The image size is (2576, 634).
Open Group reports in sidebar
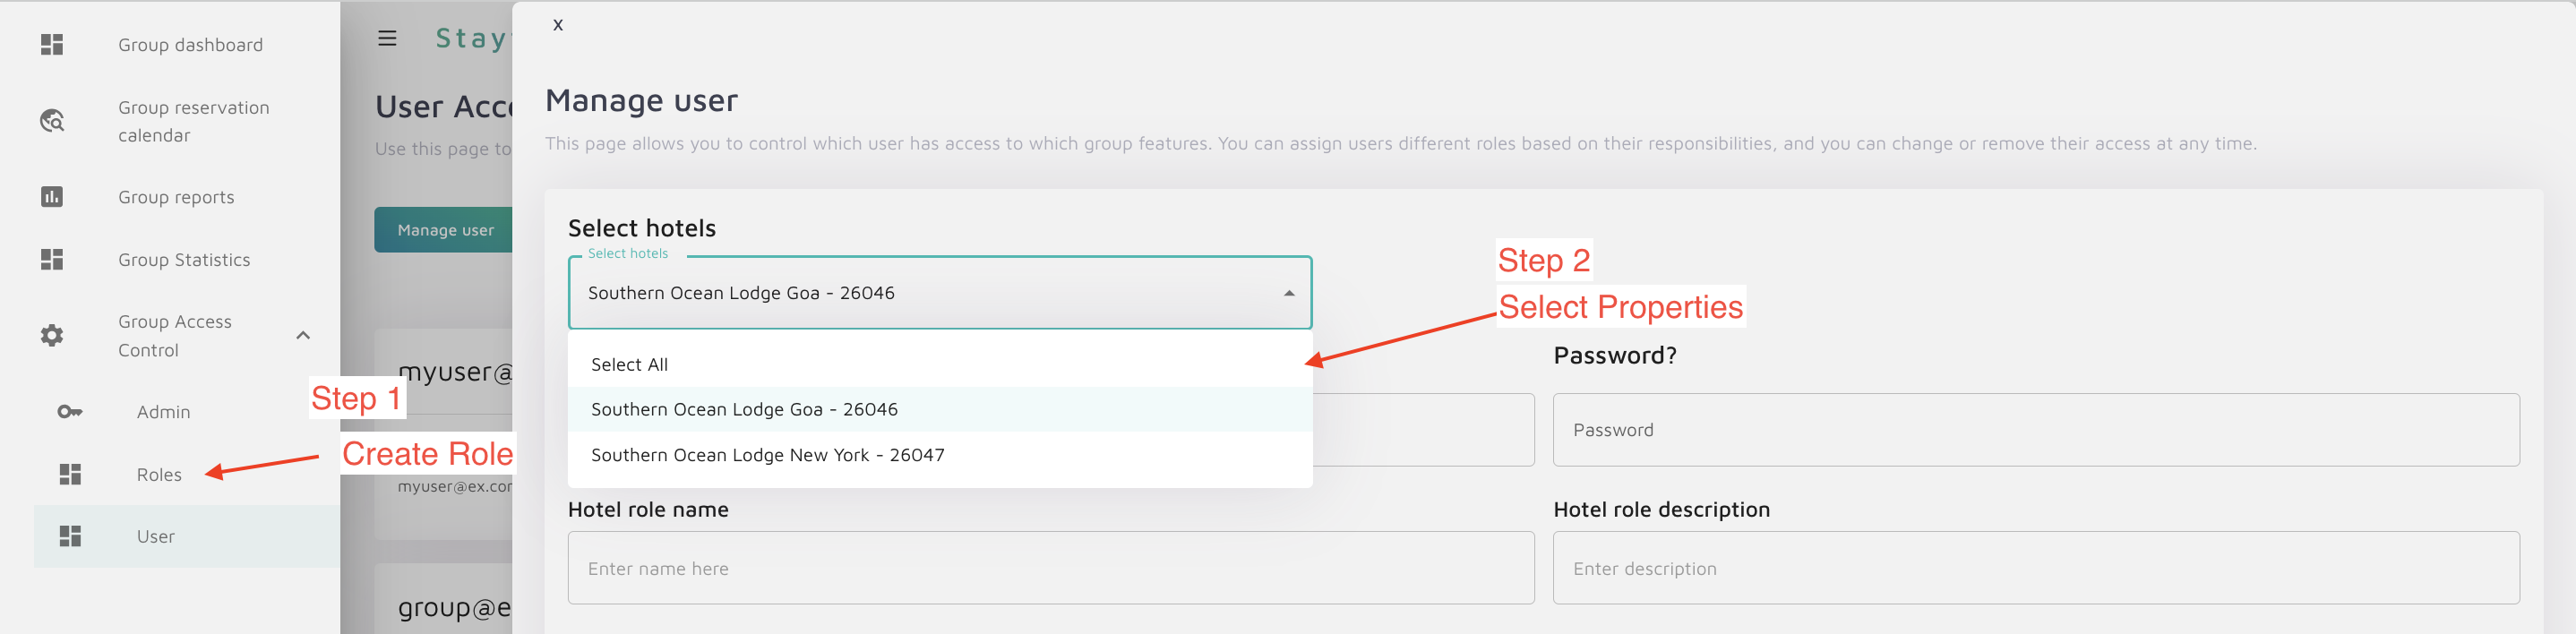point(176,197)
